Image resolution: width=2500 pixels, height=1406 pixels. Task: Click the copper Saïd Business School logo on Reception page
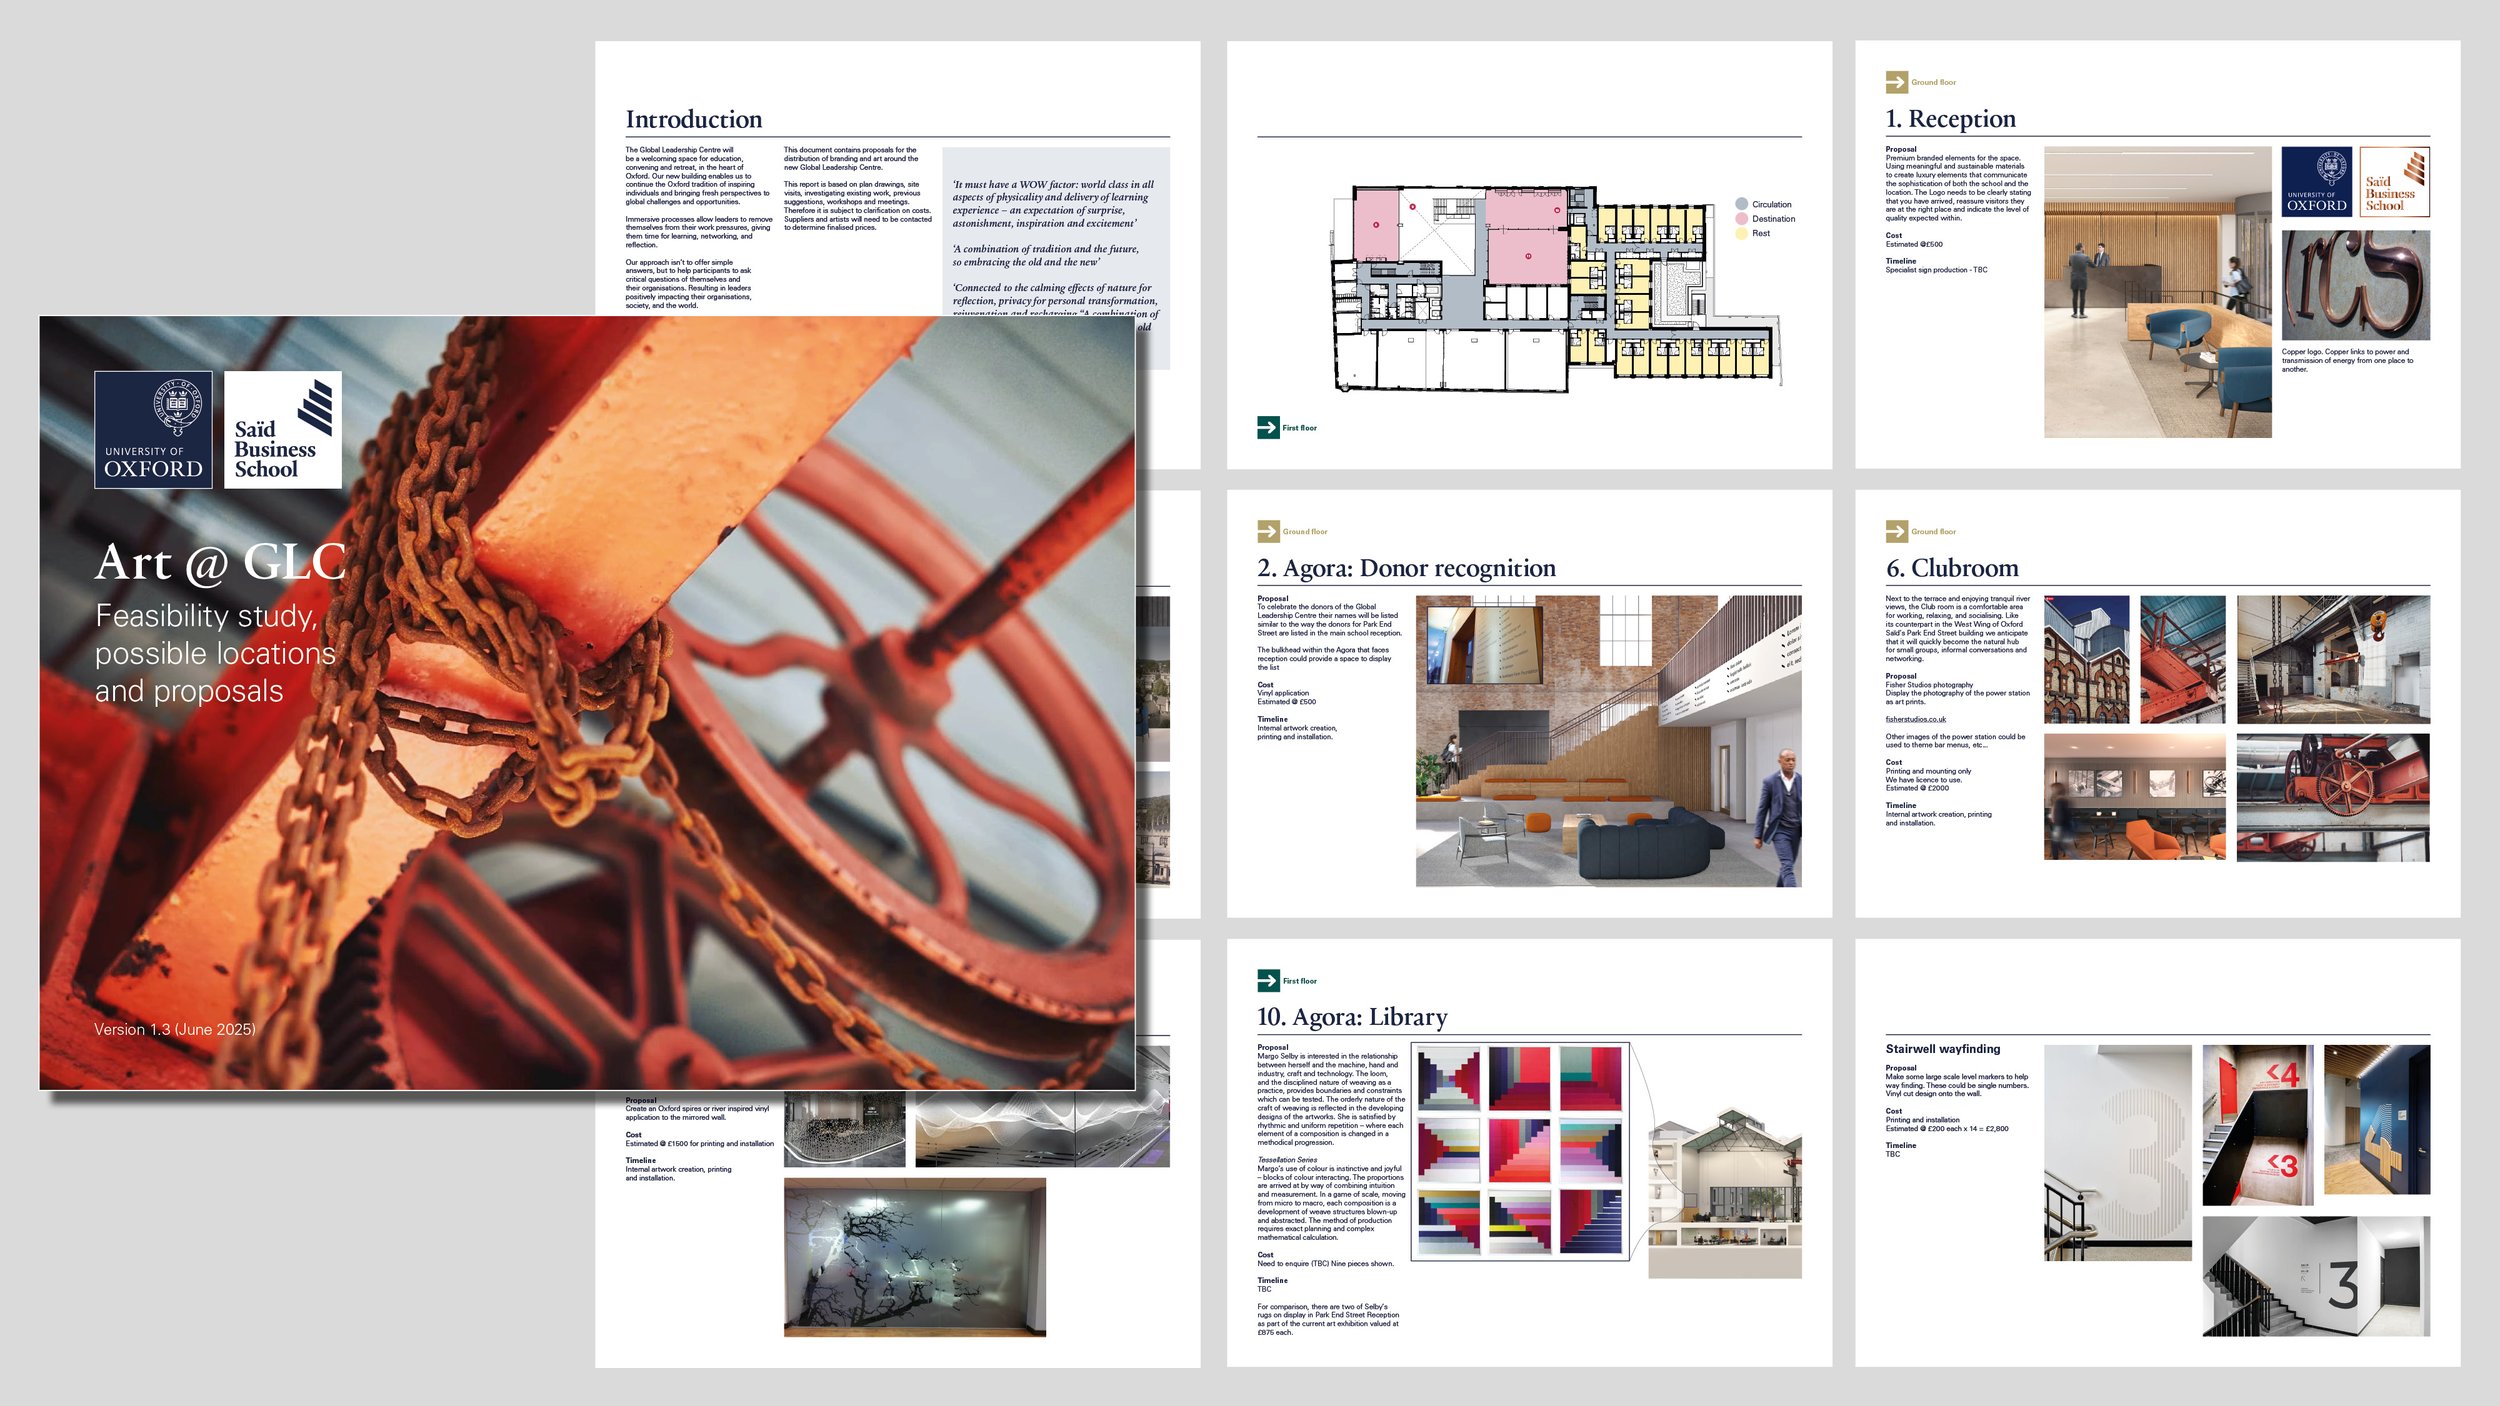[x=2394, y=182]
